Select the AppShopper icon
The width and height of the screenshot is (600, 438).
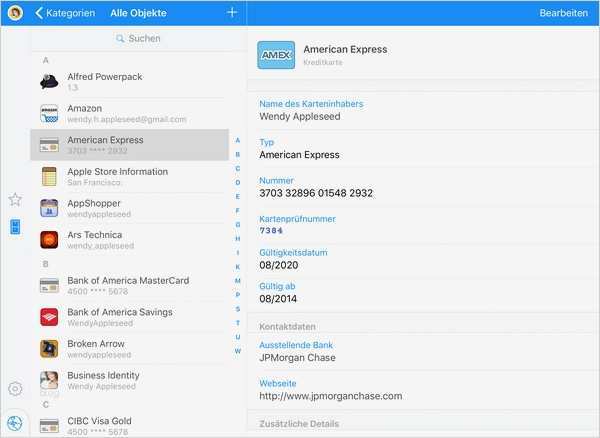49,208
